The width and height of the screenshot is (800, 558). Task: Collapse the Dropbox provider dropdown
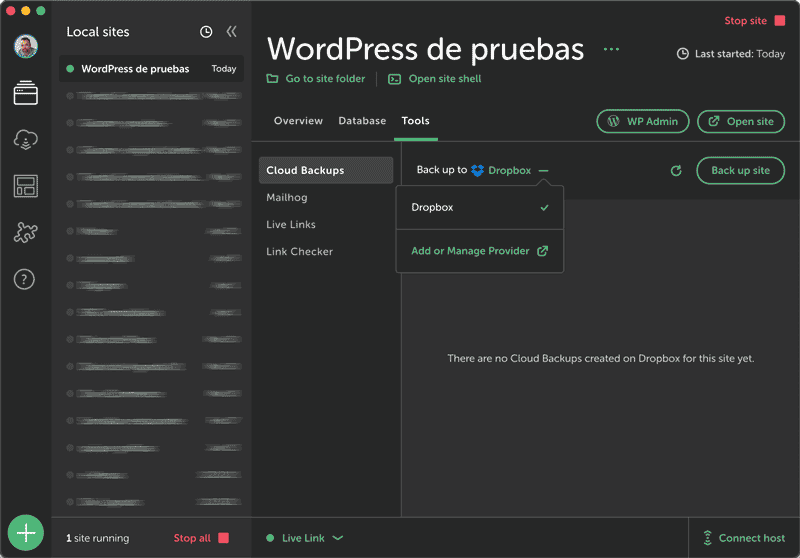(x=544, y=170)
